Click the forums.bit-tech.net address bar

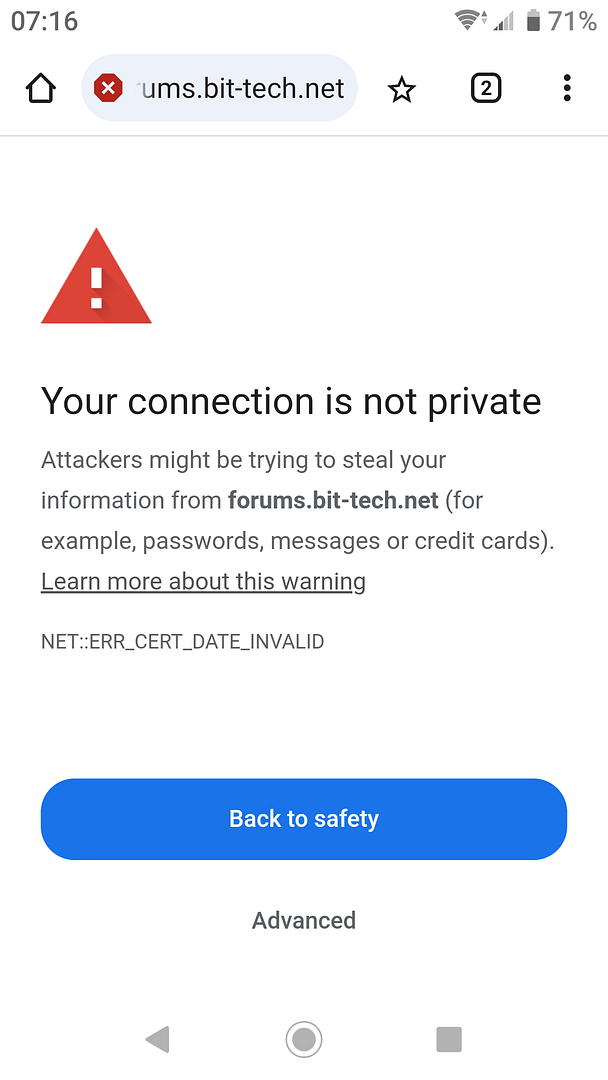click(x=220, y=88)
